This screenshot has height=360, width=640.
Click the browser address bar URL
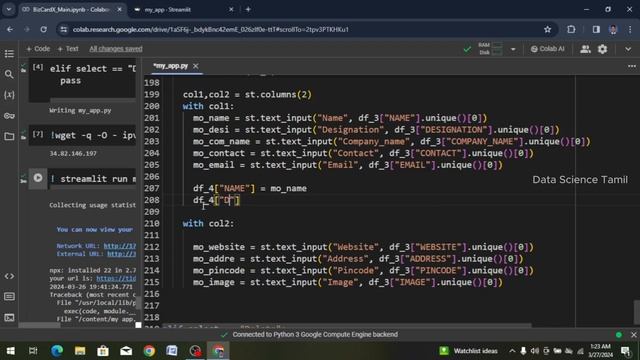211,29
